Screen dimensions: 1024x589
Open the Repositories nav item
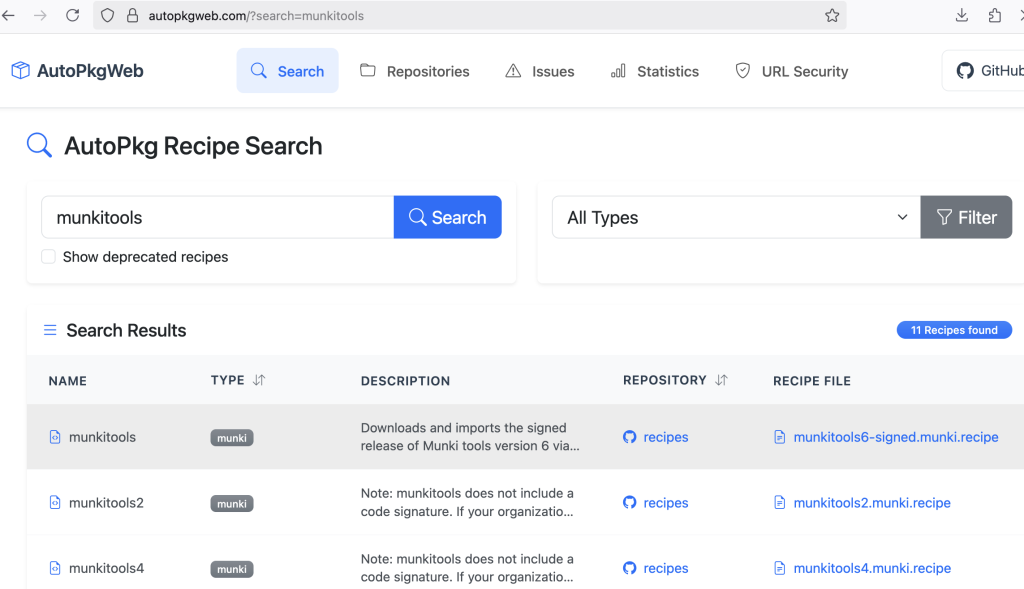coord(415,71)
